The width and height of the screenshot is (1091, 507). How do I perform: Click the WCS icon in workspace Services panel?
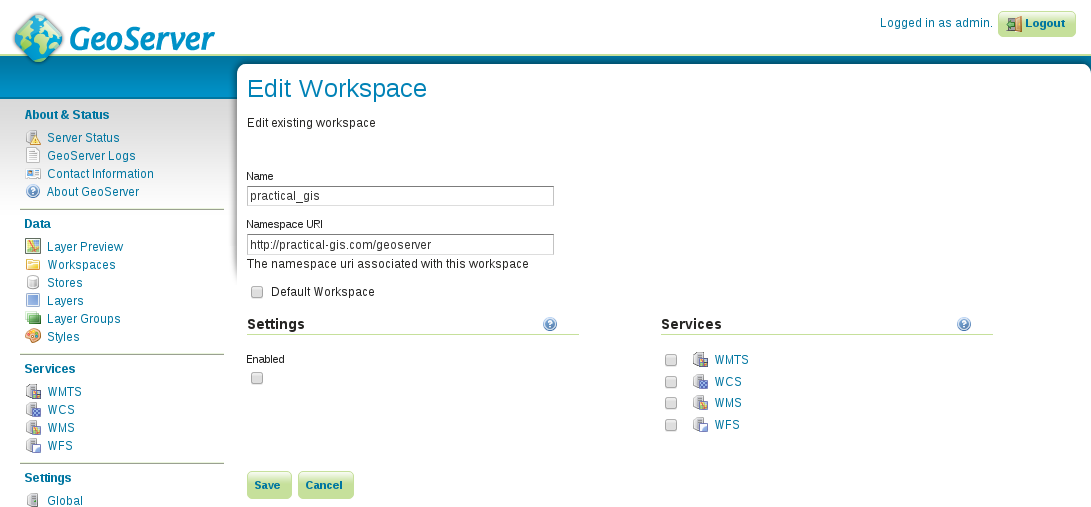(x=700, y=381)
